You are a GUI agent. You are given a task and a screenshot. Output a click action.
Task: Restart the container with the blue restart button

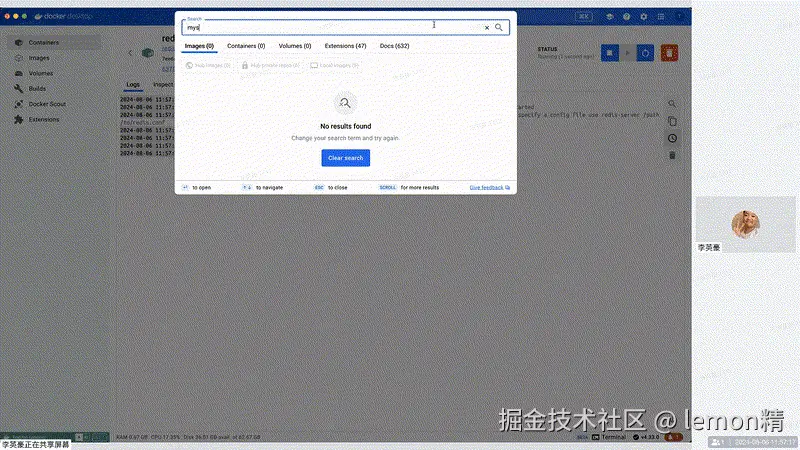pyautogui.click(x=645, y=53)
